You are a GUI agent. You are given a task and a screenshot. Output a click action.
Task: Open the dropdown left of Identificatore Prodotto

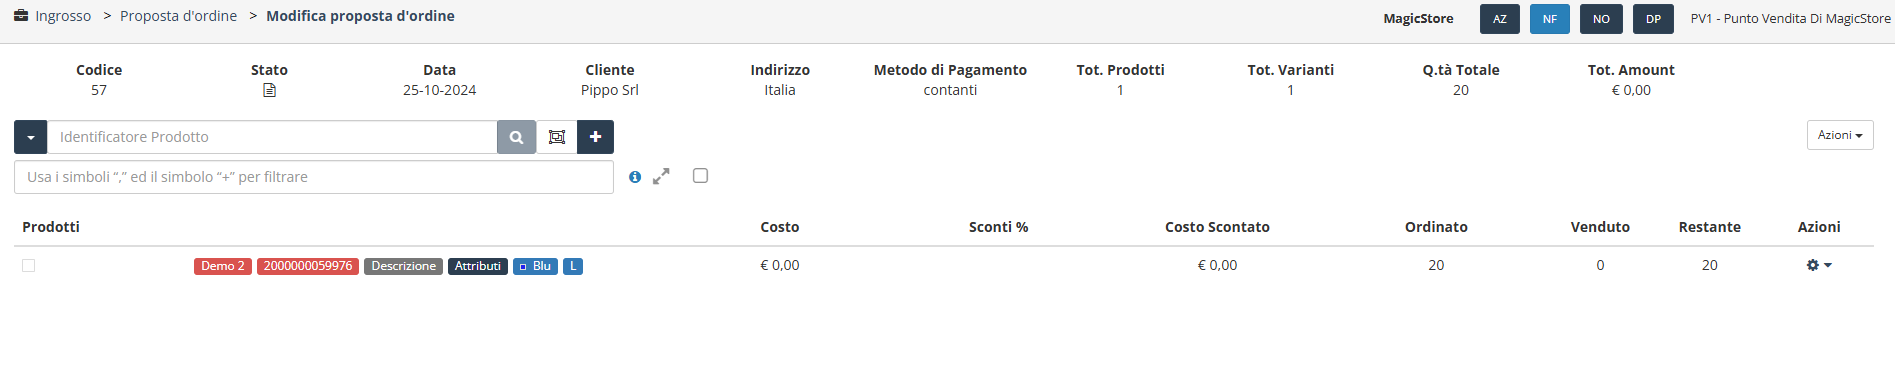pyautogui.click(x=30, y=137)
